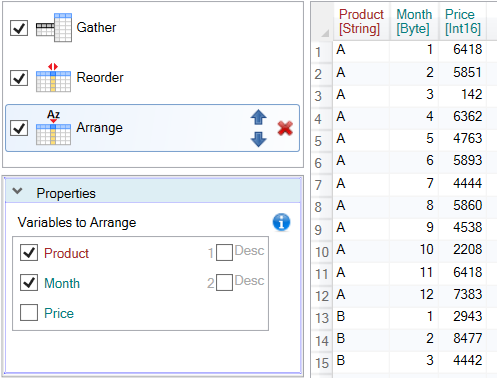Click the Arrange step sort icon
This screenshot has width=497, height=379.
point(53,128)
